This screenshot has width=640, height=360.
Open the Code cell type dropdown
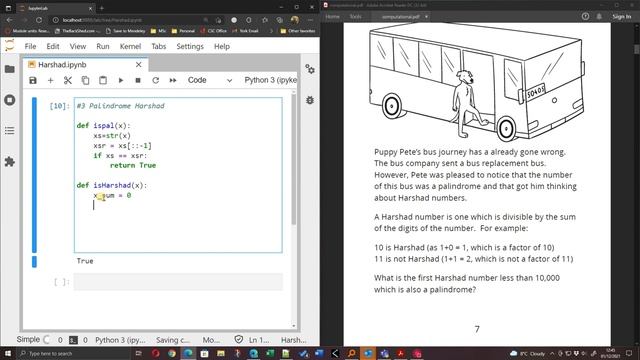click(x=210, y=80)
